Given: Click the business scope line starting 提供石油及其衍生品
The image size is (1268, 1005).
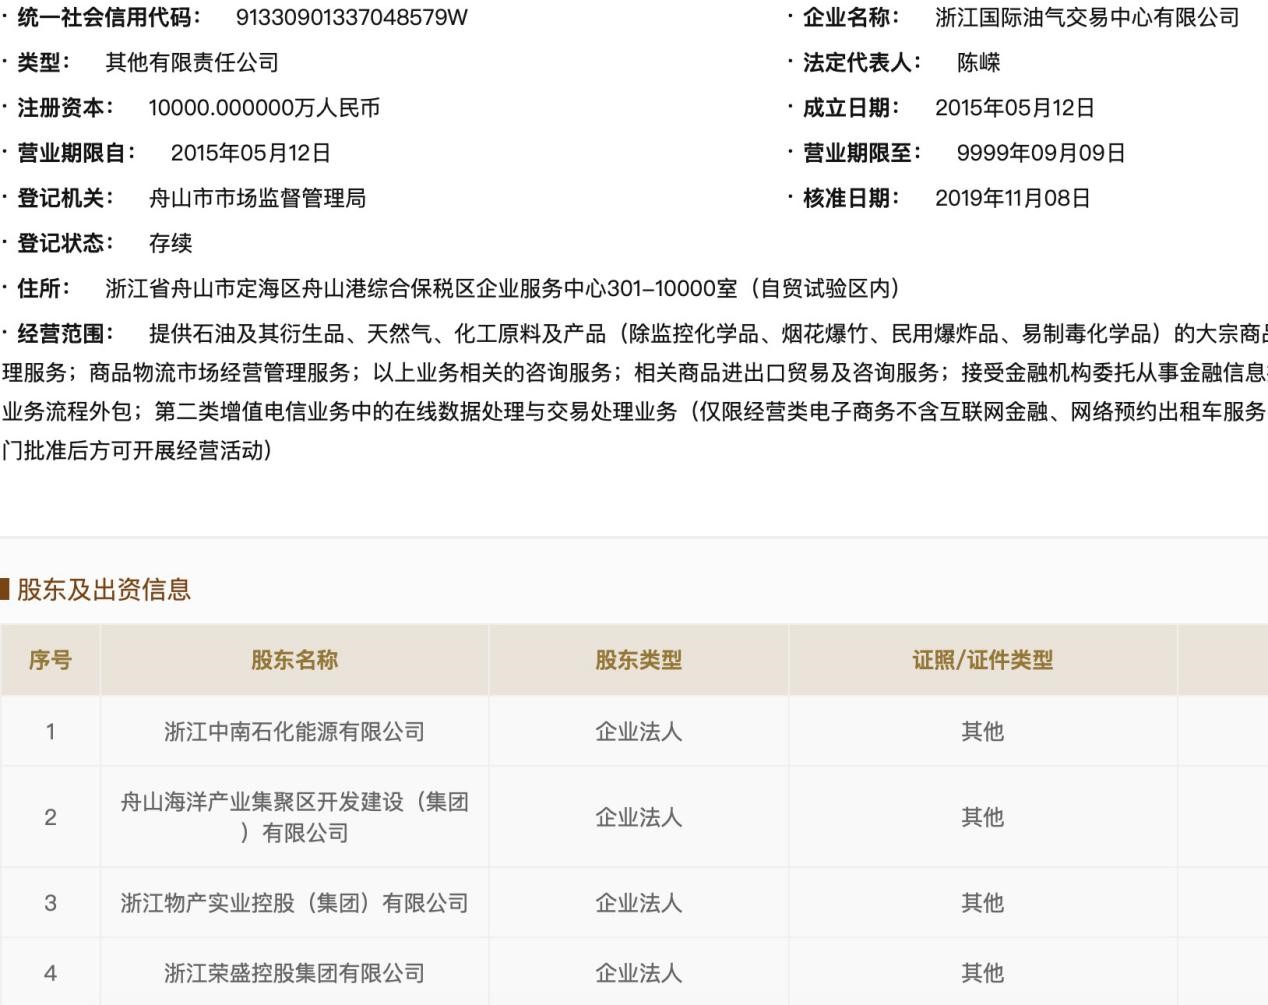Looking at the screenshot, I should [708, 333].
